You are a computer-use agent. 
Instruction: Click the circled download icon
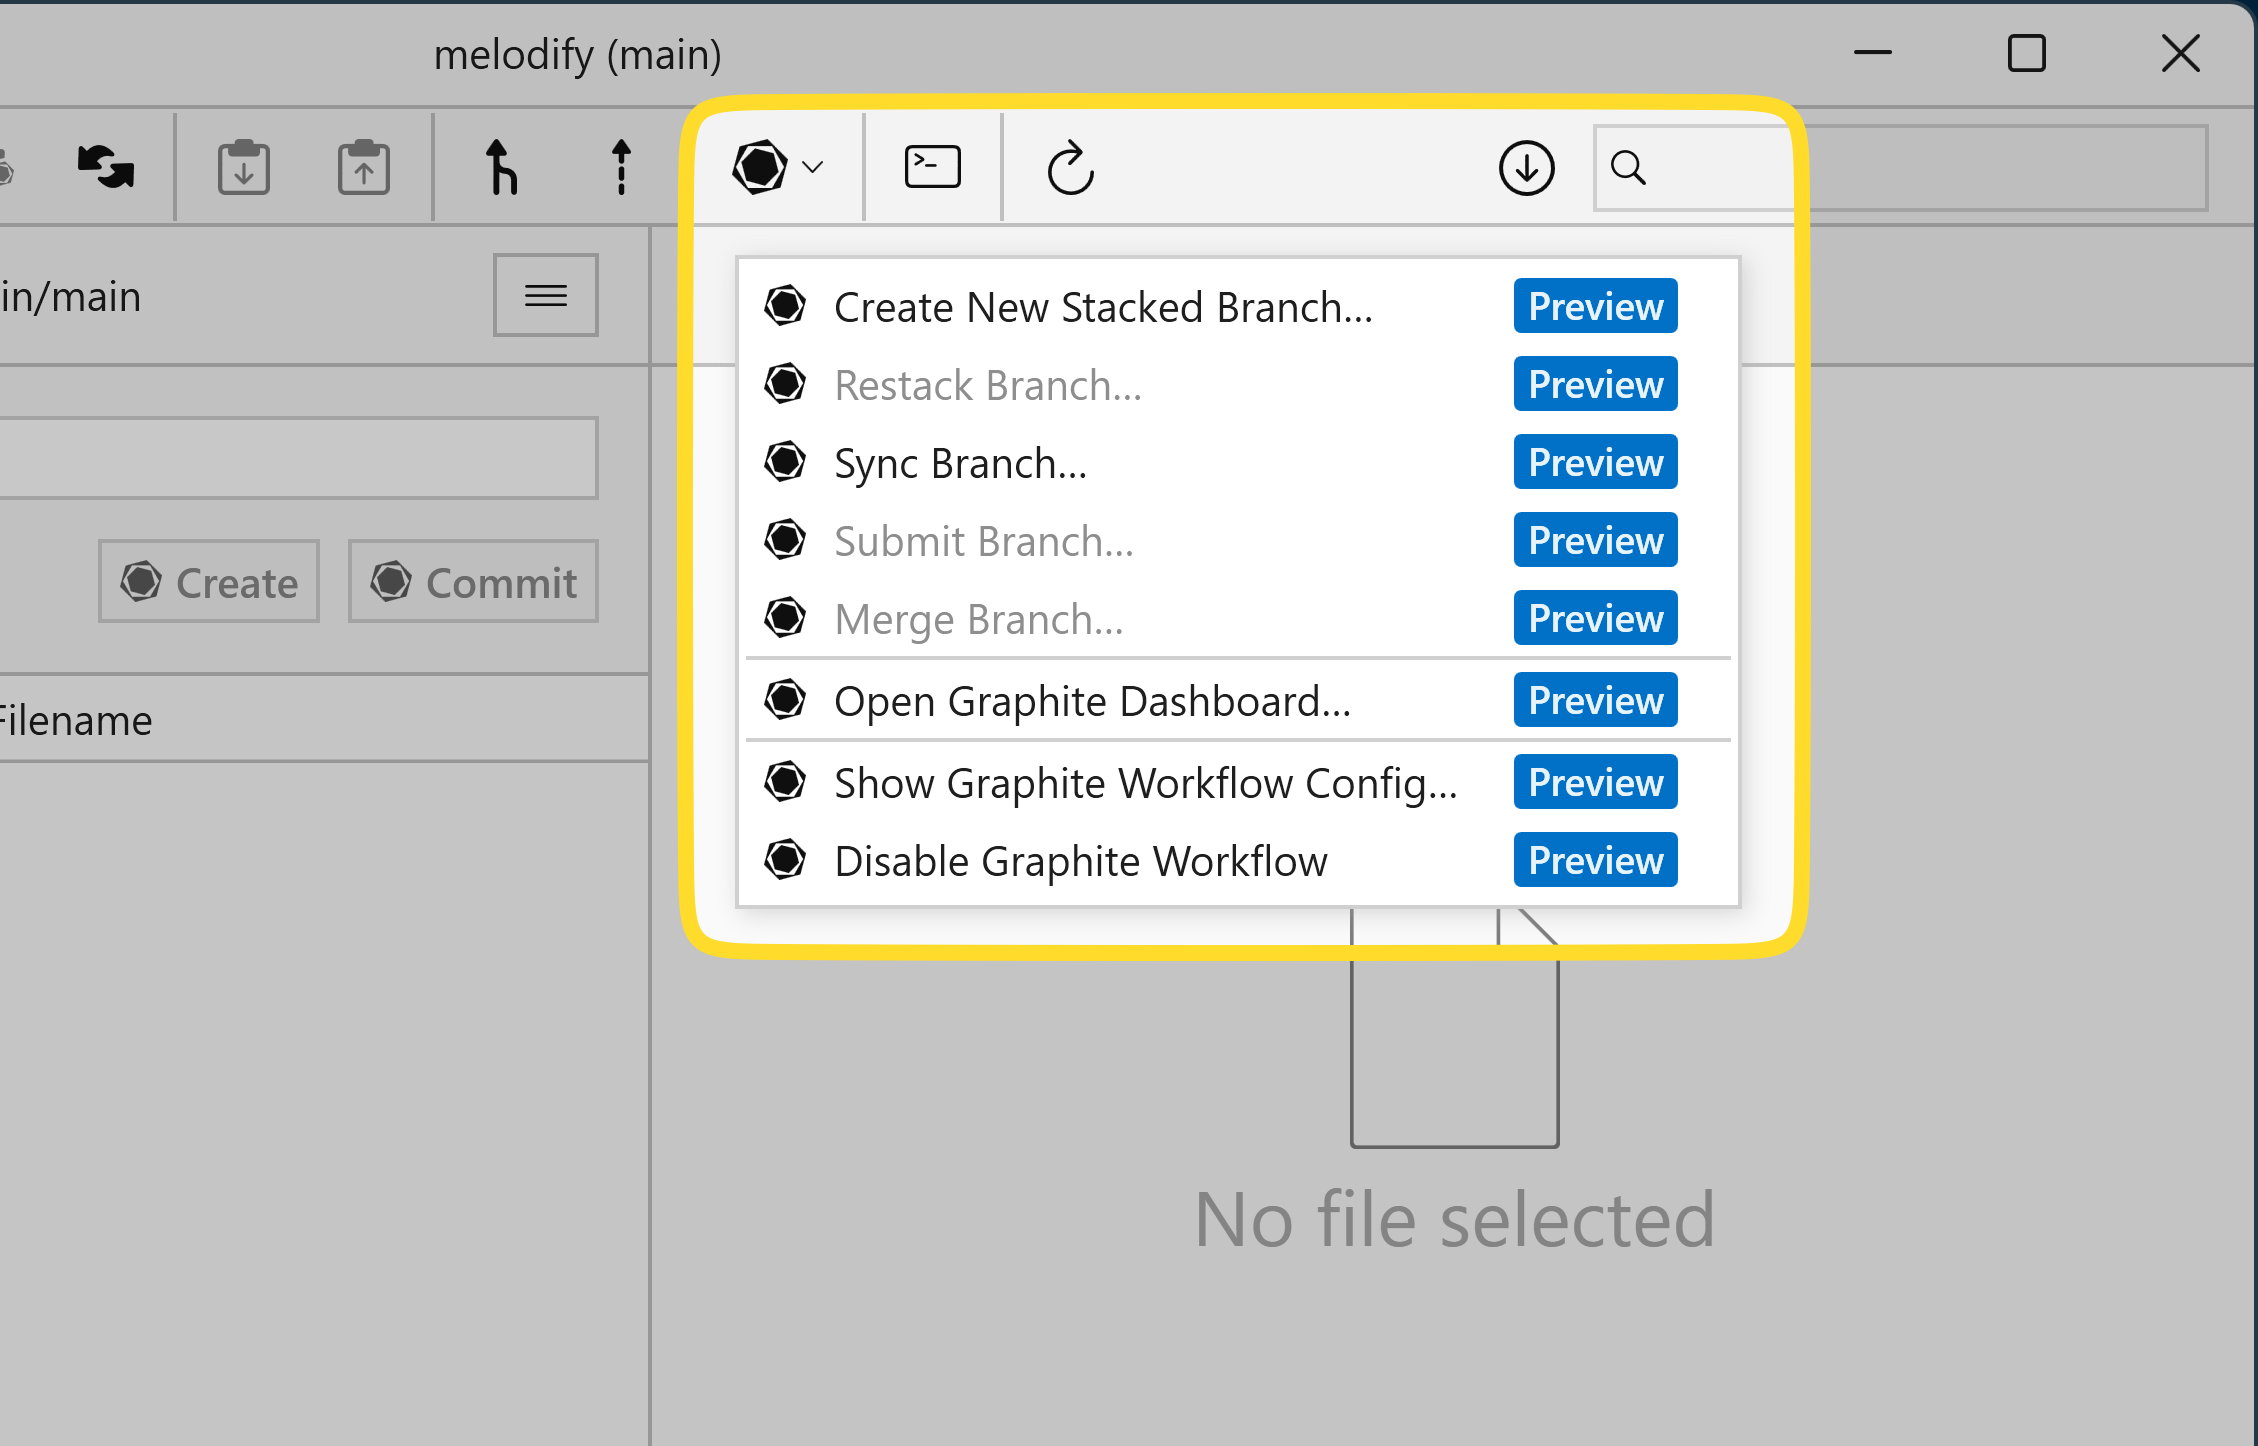[x=1525, y=168]
